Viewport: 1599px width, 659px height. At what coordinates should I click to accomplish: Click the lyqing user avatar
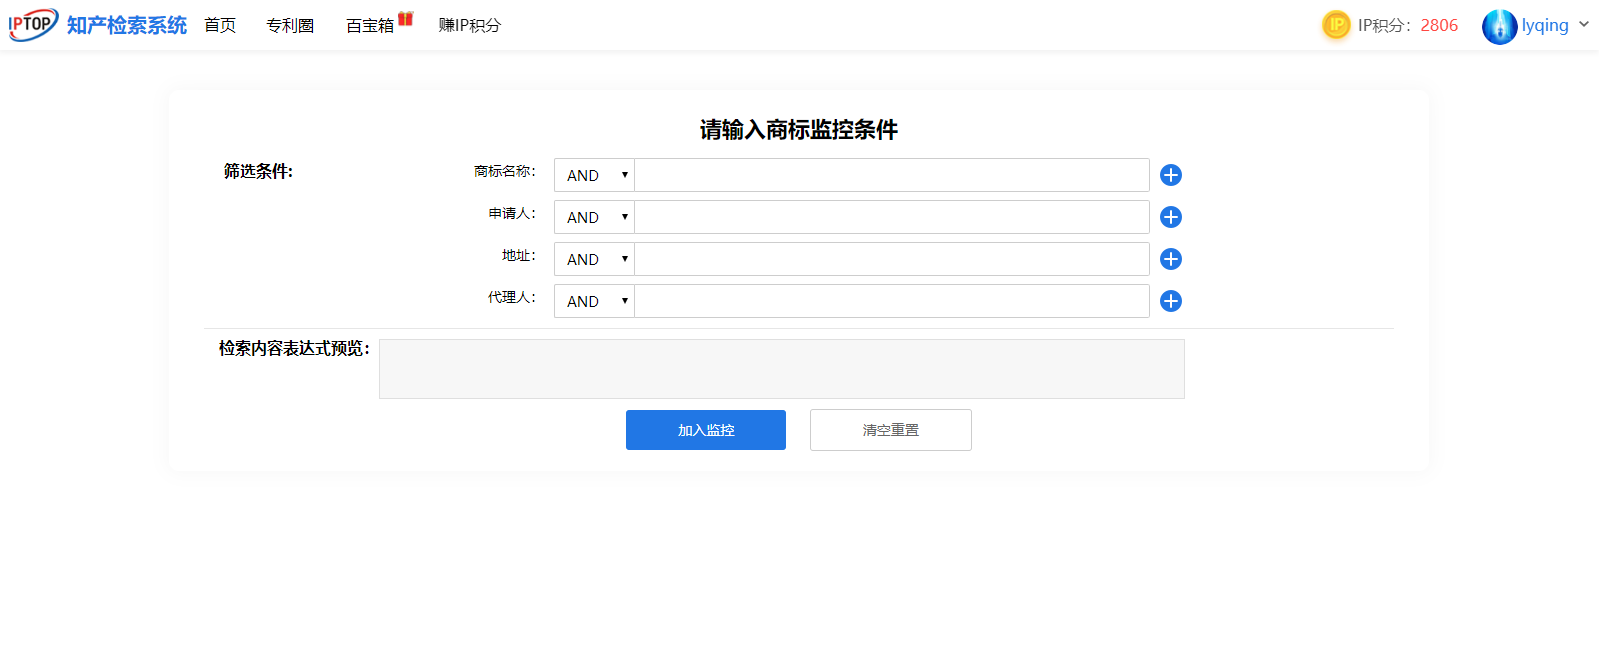(x=1499, y=26)
